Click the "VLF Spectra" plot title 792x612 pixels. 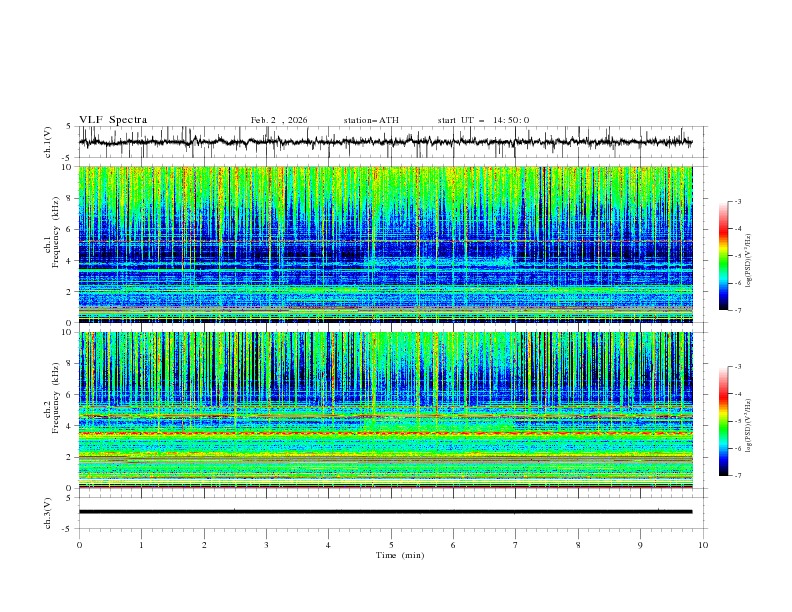click(113, 120)
